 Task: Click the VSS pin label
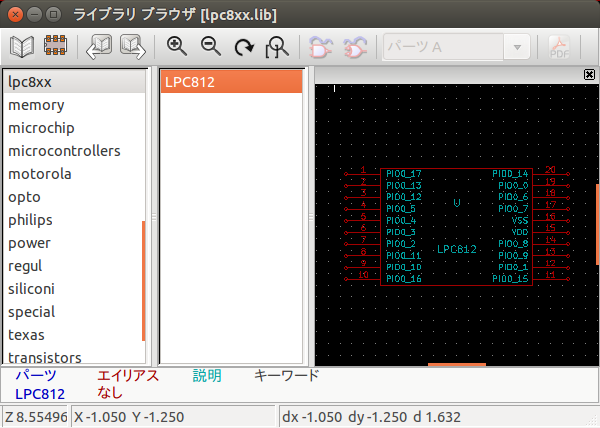tap(520, 220)
